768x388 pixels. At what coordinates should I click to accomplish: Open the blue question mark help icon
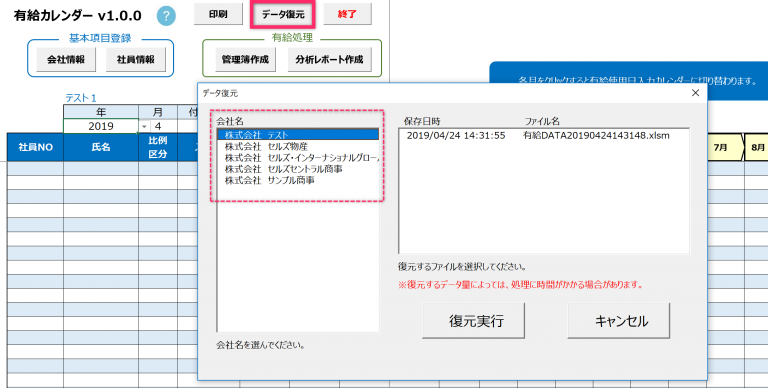click(x=166, y=16)
